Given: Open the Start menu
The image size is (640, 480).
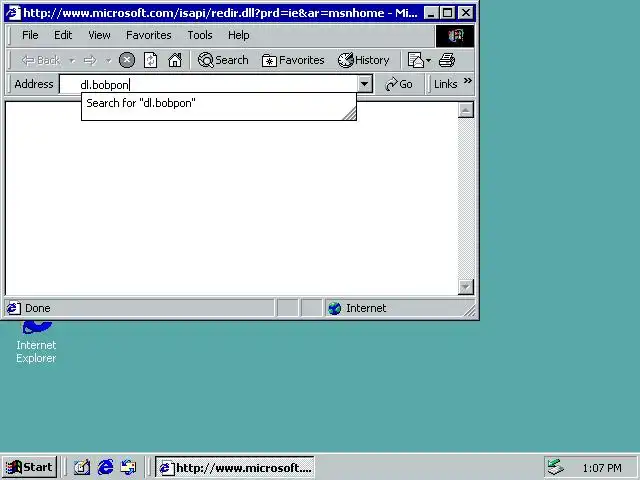Looking at the screenshot, I should click(29, 467).
